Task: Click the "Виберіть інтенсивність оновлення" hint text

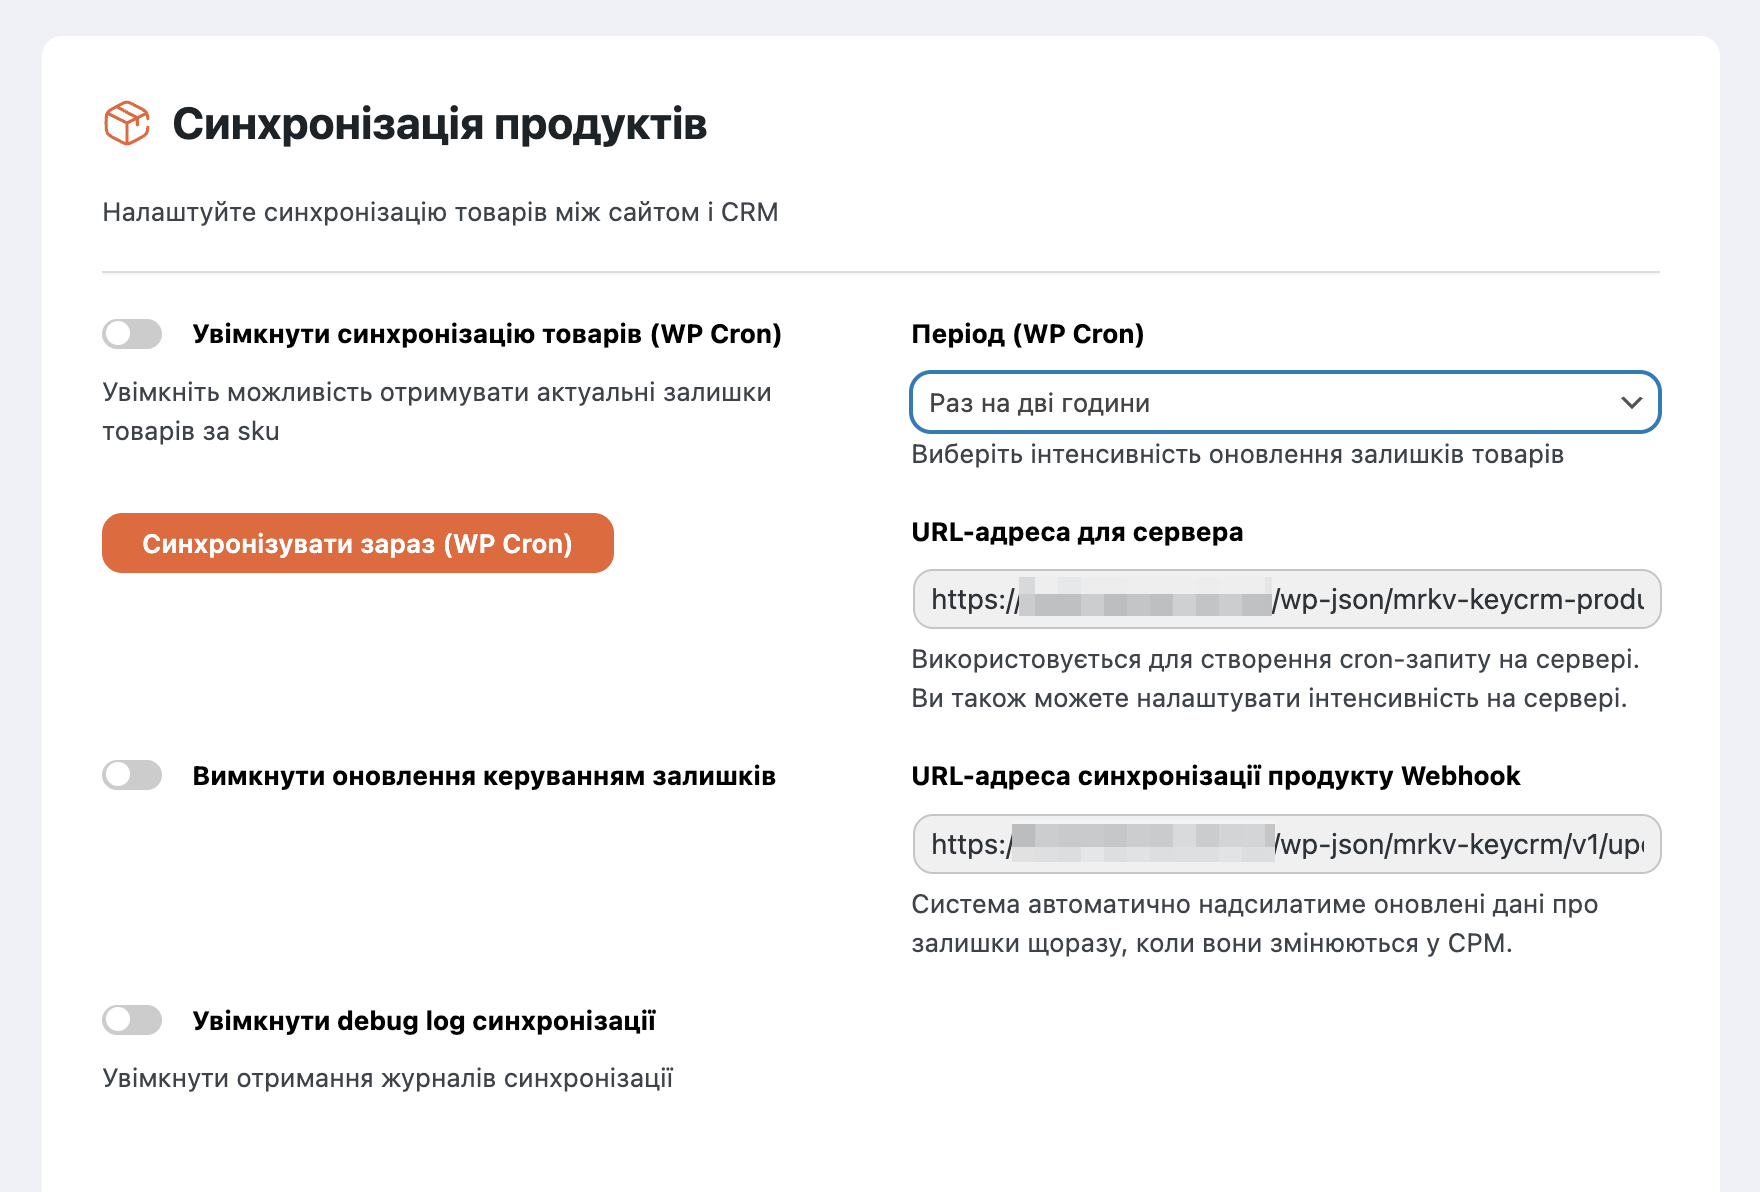Action: coord(1237,455)
